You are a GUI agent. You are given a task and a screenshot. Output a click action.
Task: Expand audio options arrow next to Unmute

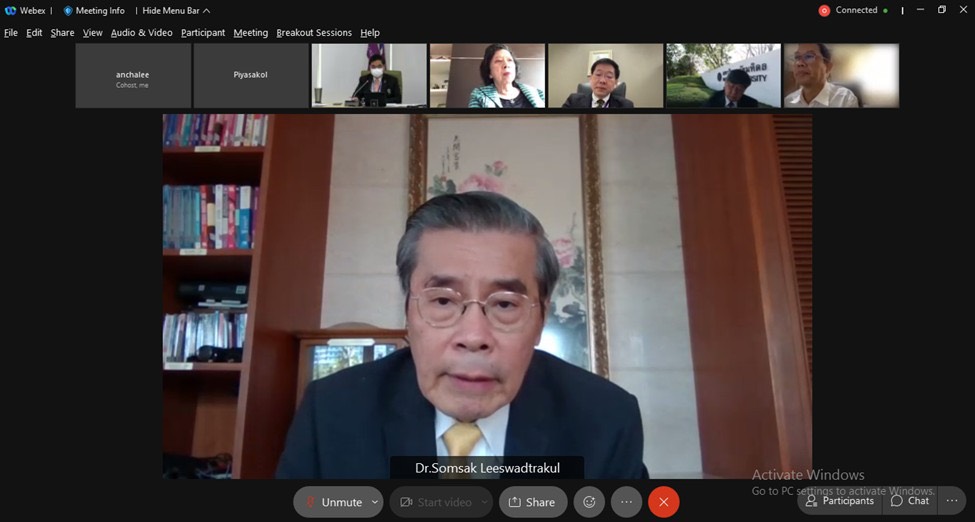point(375,502)
